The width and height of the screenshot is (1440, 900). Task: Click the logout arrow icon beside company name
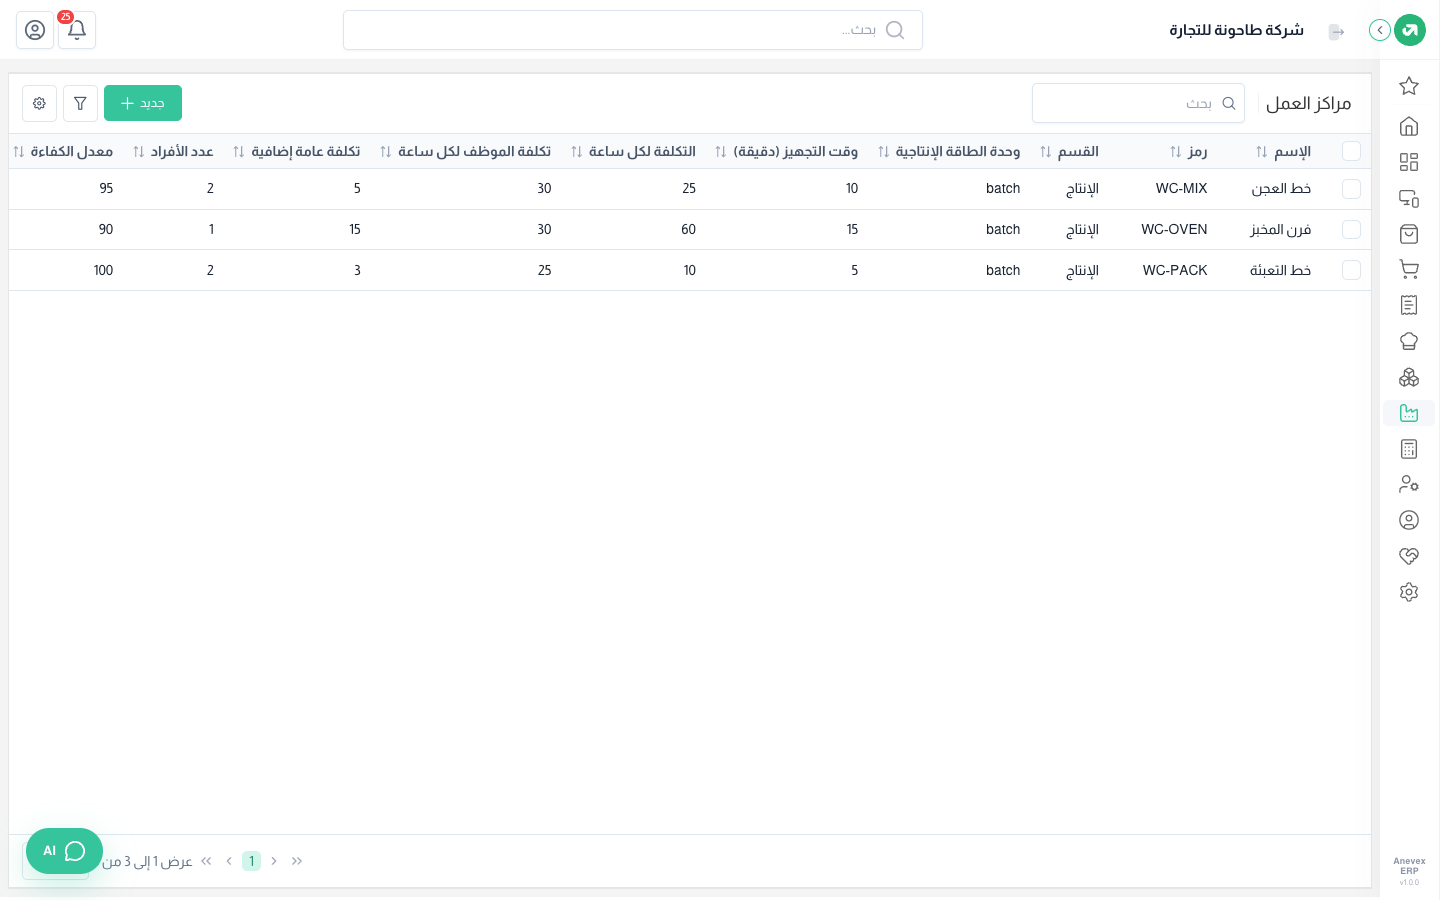click(1336, 31)
